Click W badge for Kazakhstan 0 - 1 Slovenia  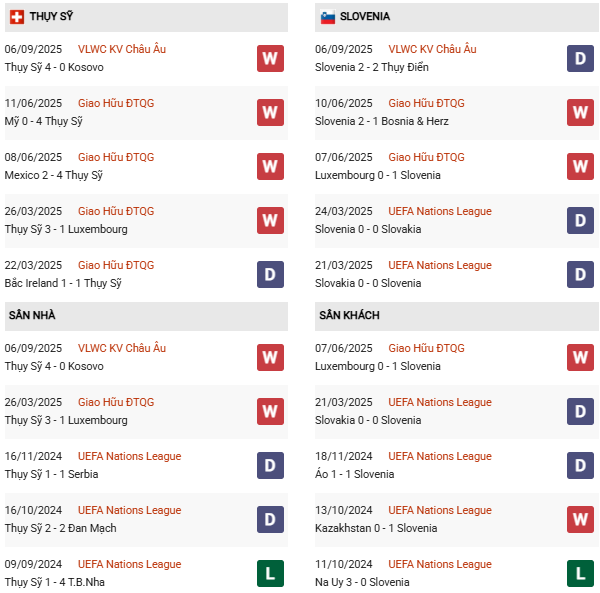(x=580, y=519)
